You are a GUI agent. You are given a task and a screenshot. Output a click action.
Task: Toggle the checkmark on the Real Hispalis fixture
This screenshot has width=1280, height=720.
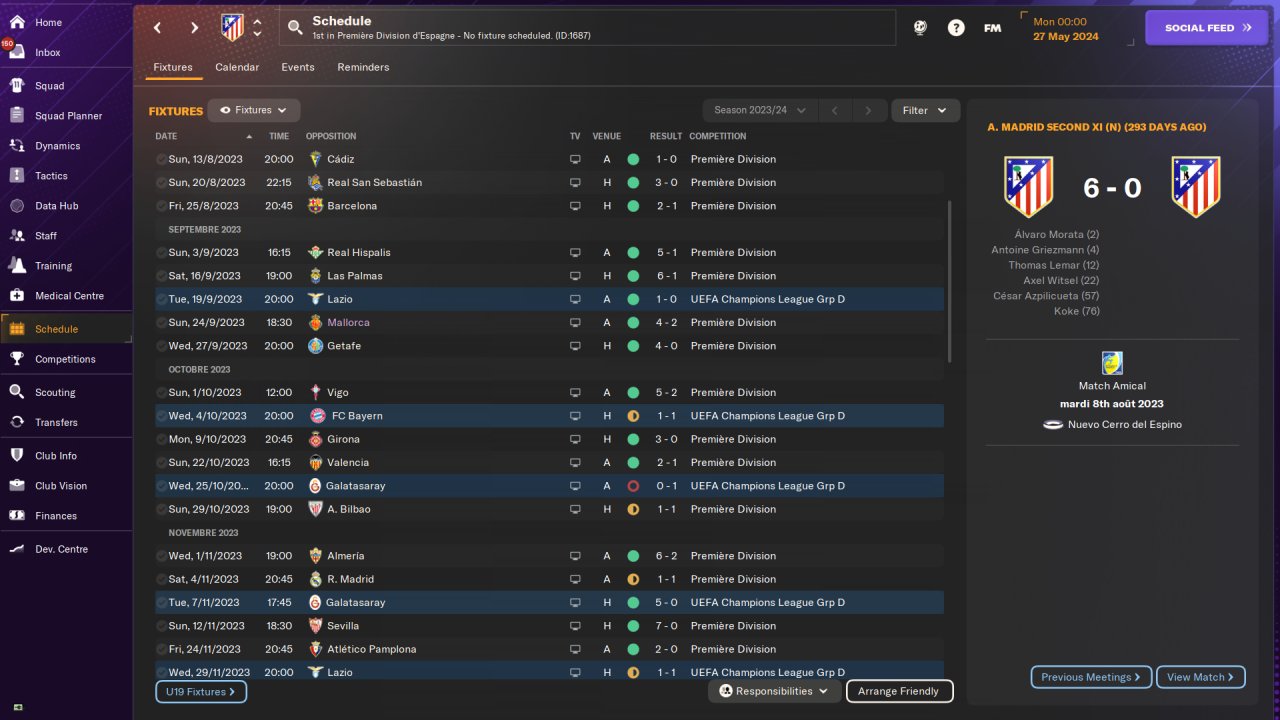[161, 253]
